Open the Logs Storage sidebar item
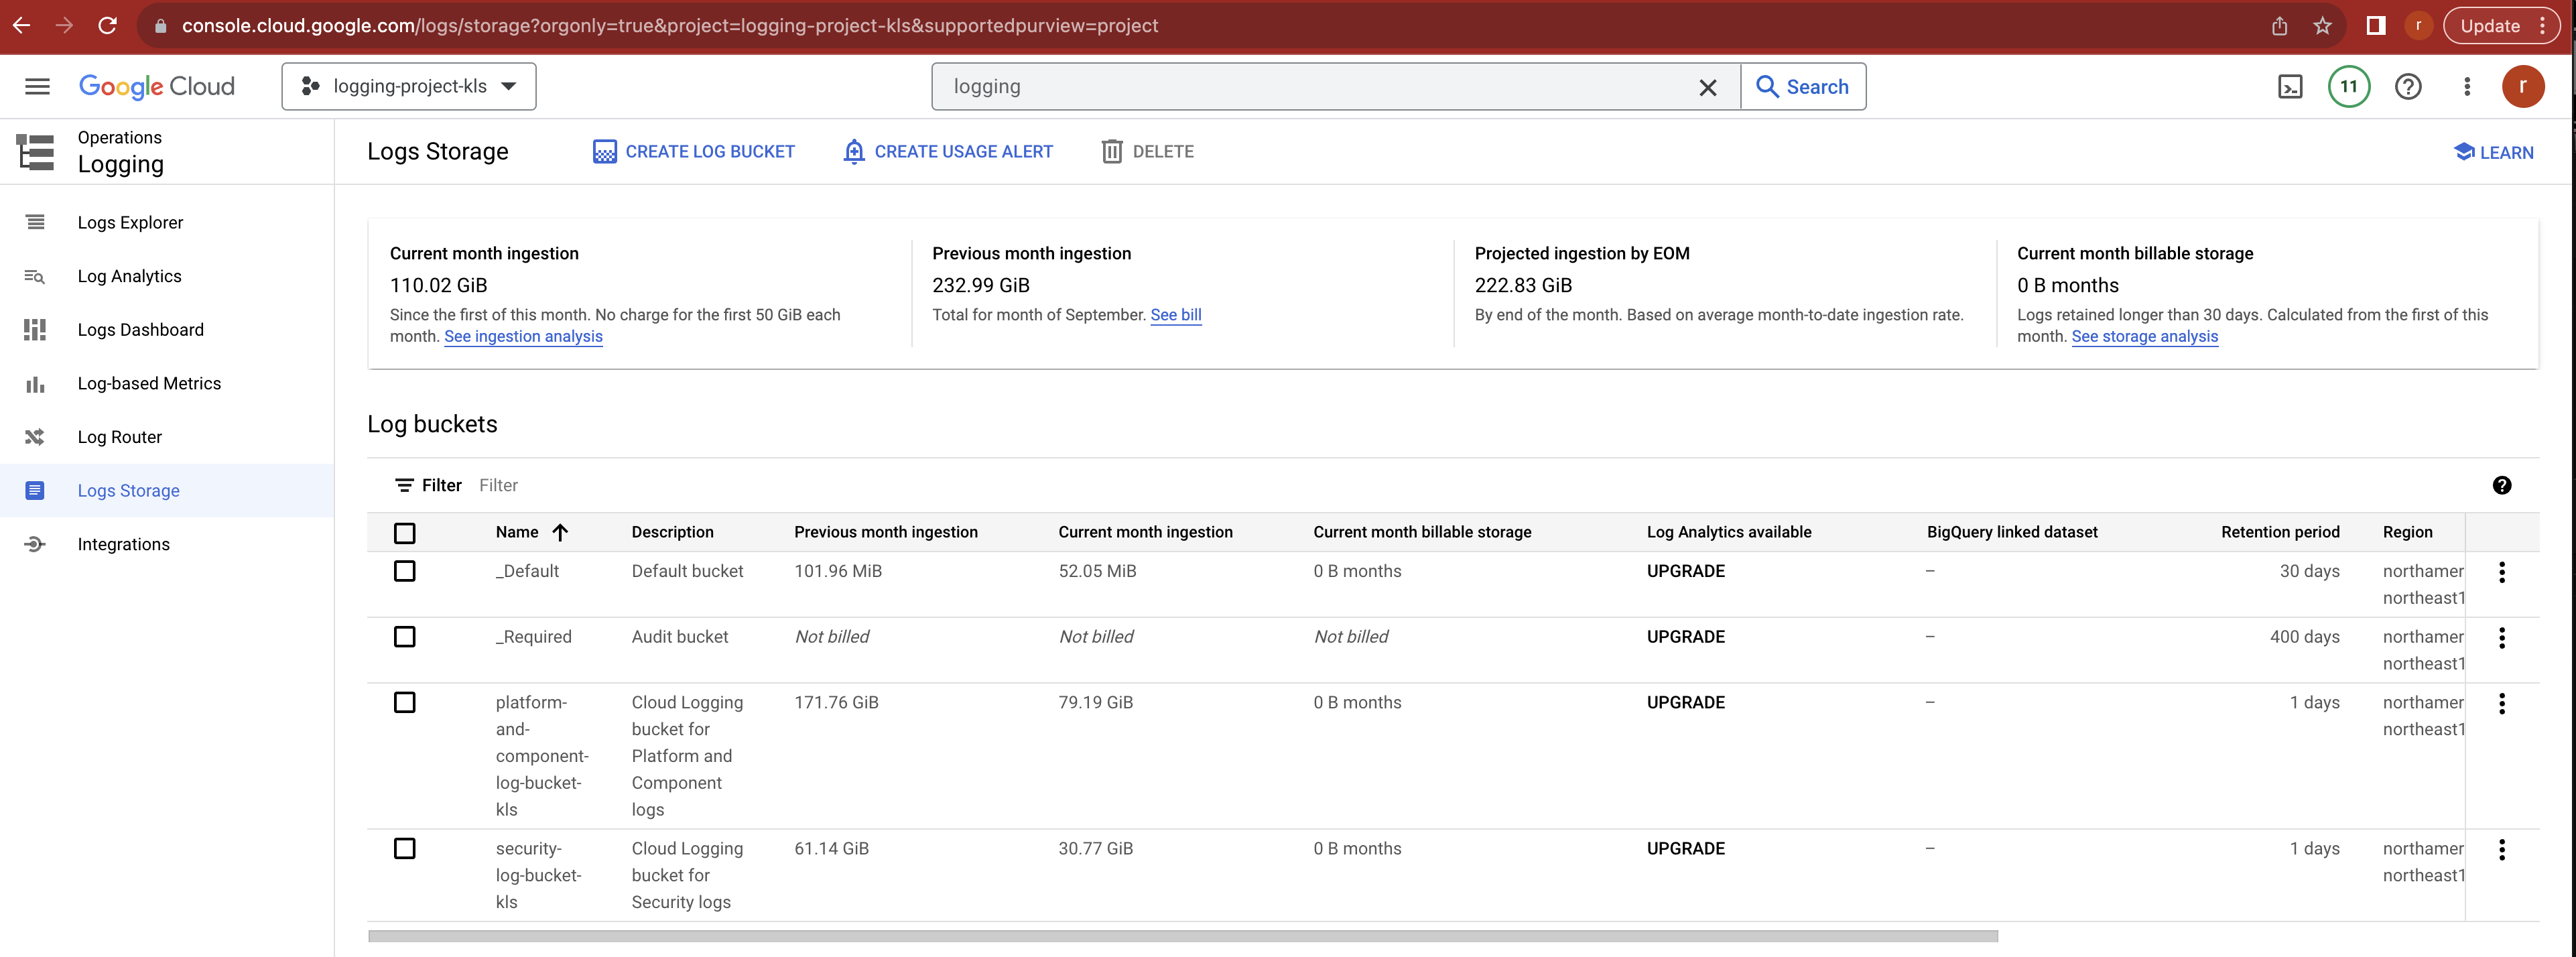This screenshot has width=2576, height=957. point(129,490)
